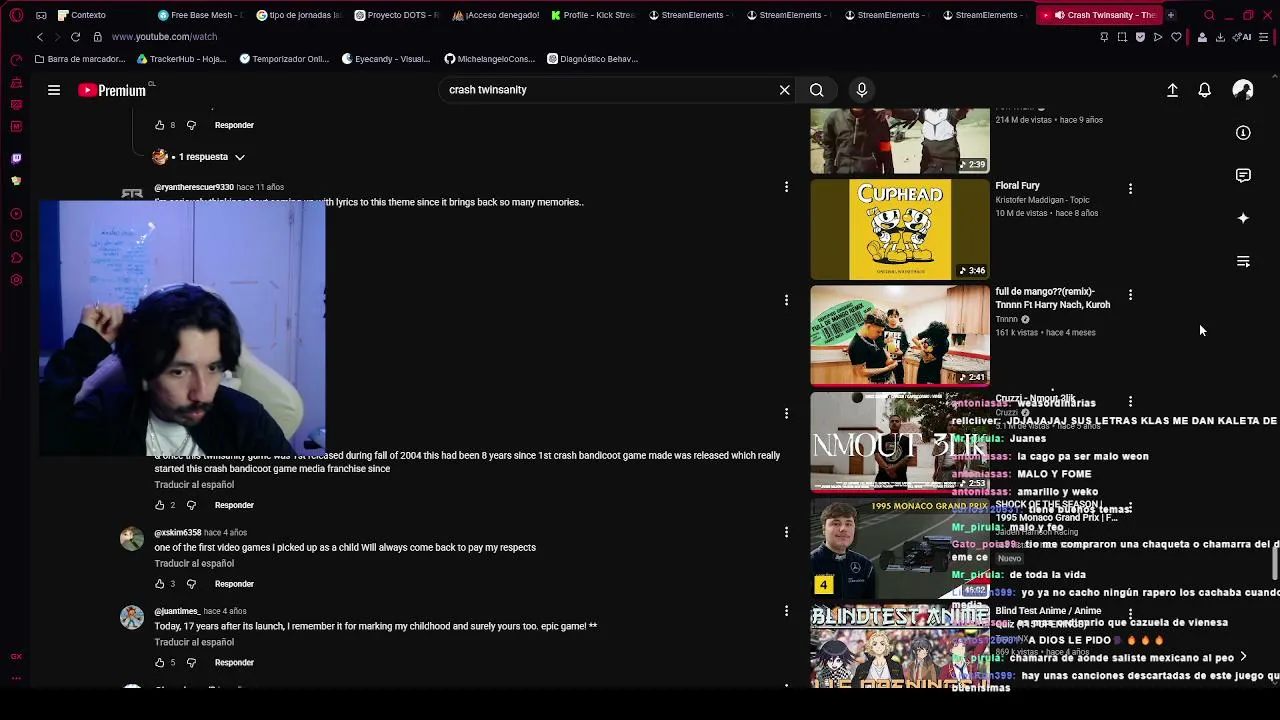Open the @ryantherescuer9330 channel link
The image size is (1280, 720).
[x=194, y=187]
